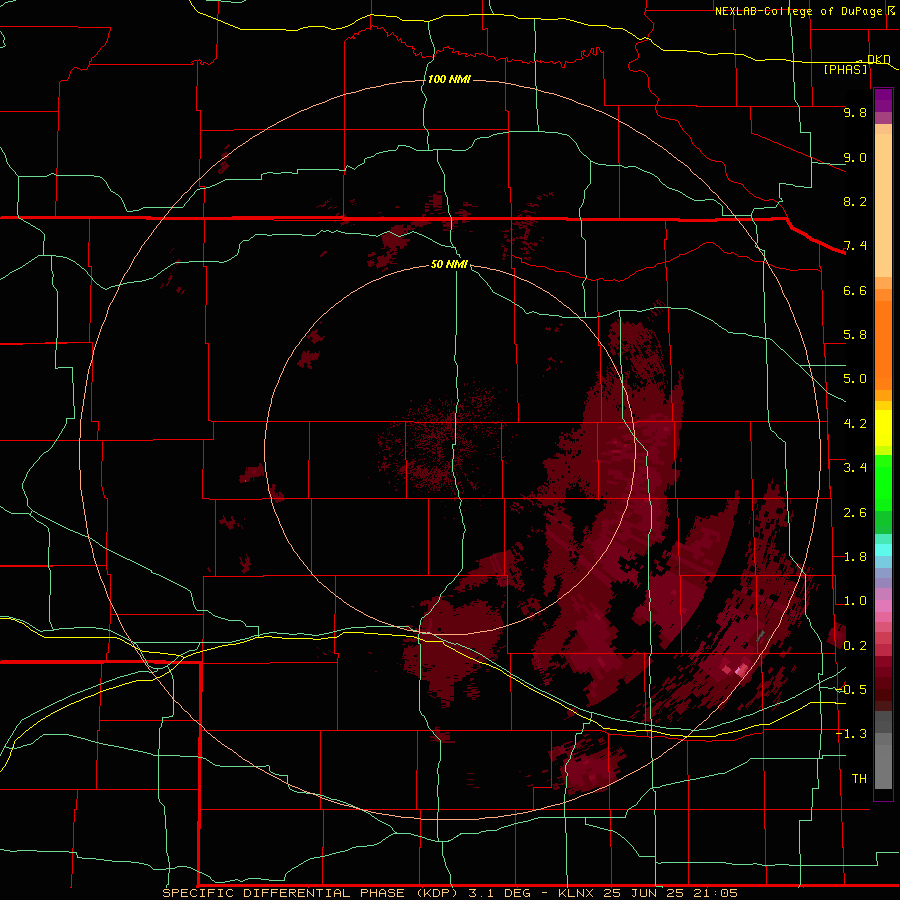Click the 0.2 scale value
The width and height of the screenshot is (900, 900).
[855, 646]
